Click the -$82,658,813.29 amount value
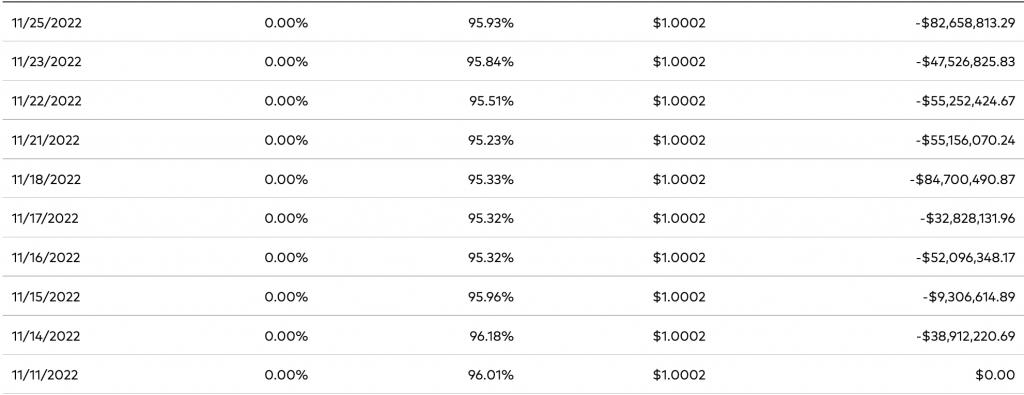1024x395 pixels. click(x=965, y=23)
